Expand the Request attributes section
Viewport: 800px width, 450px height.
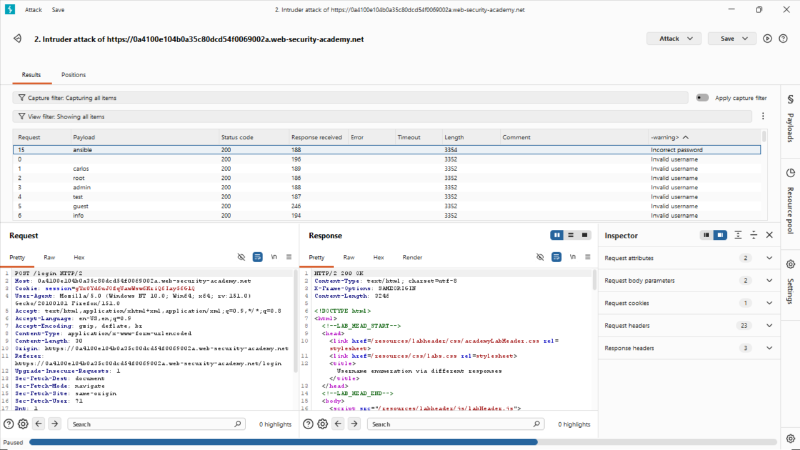coord(689,258)
